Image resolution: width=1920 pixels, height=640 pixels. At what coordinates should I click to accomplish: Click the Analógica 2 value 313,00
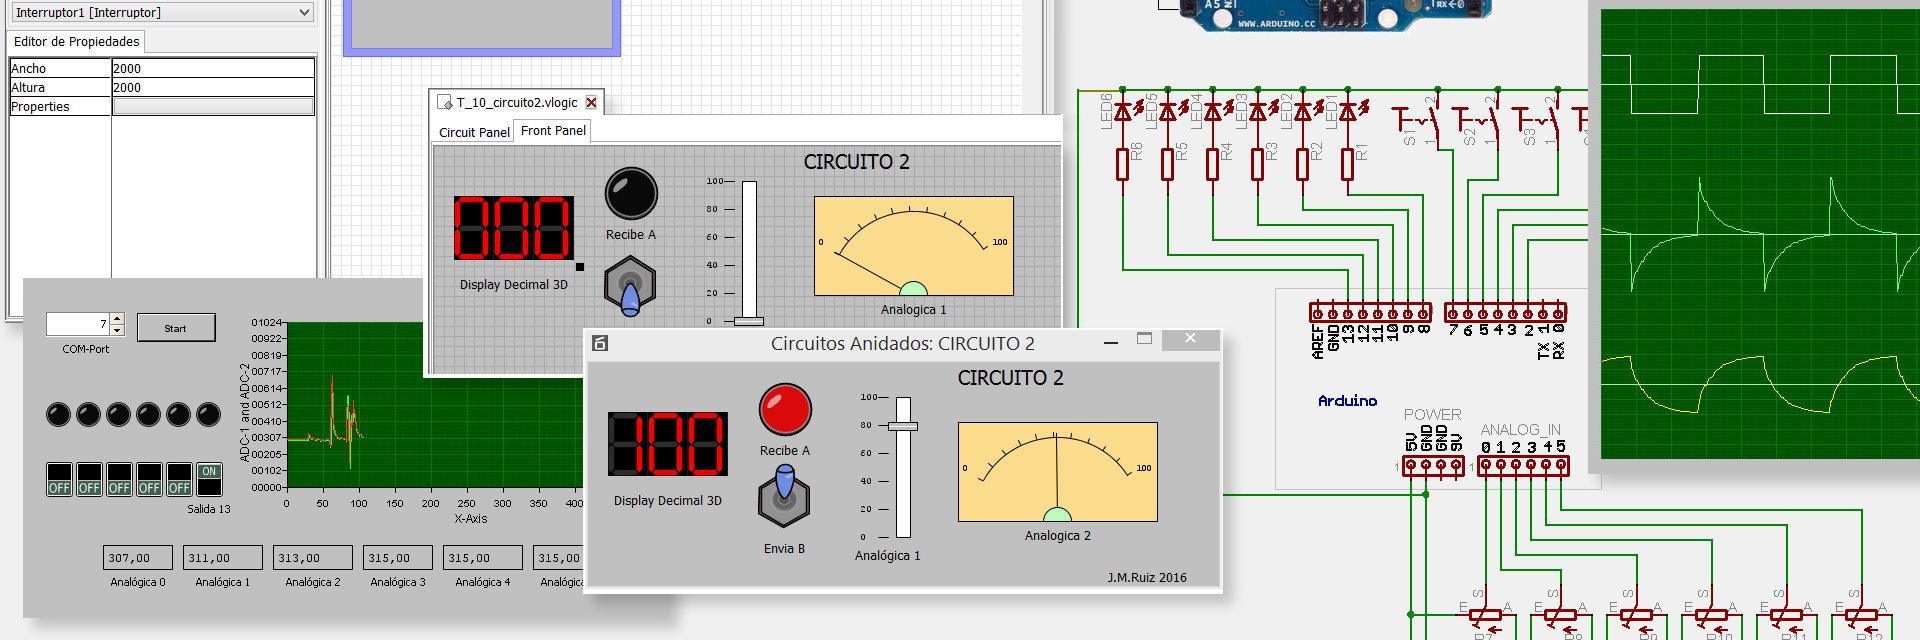point(312,558)
